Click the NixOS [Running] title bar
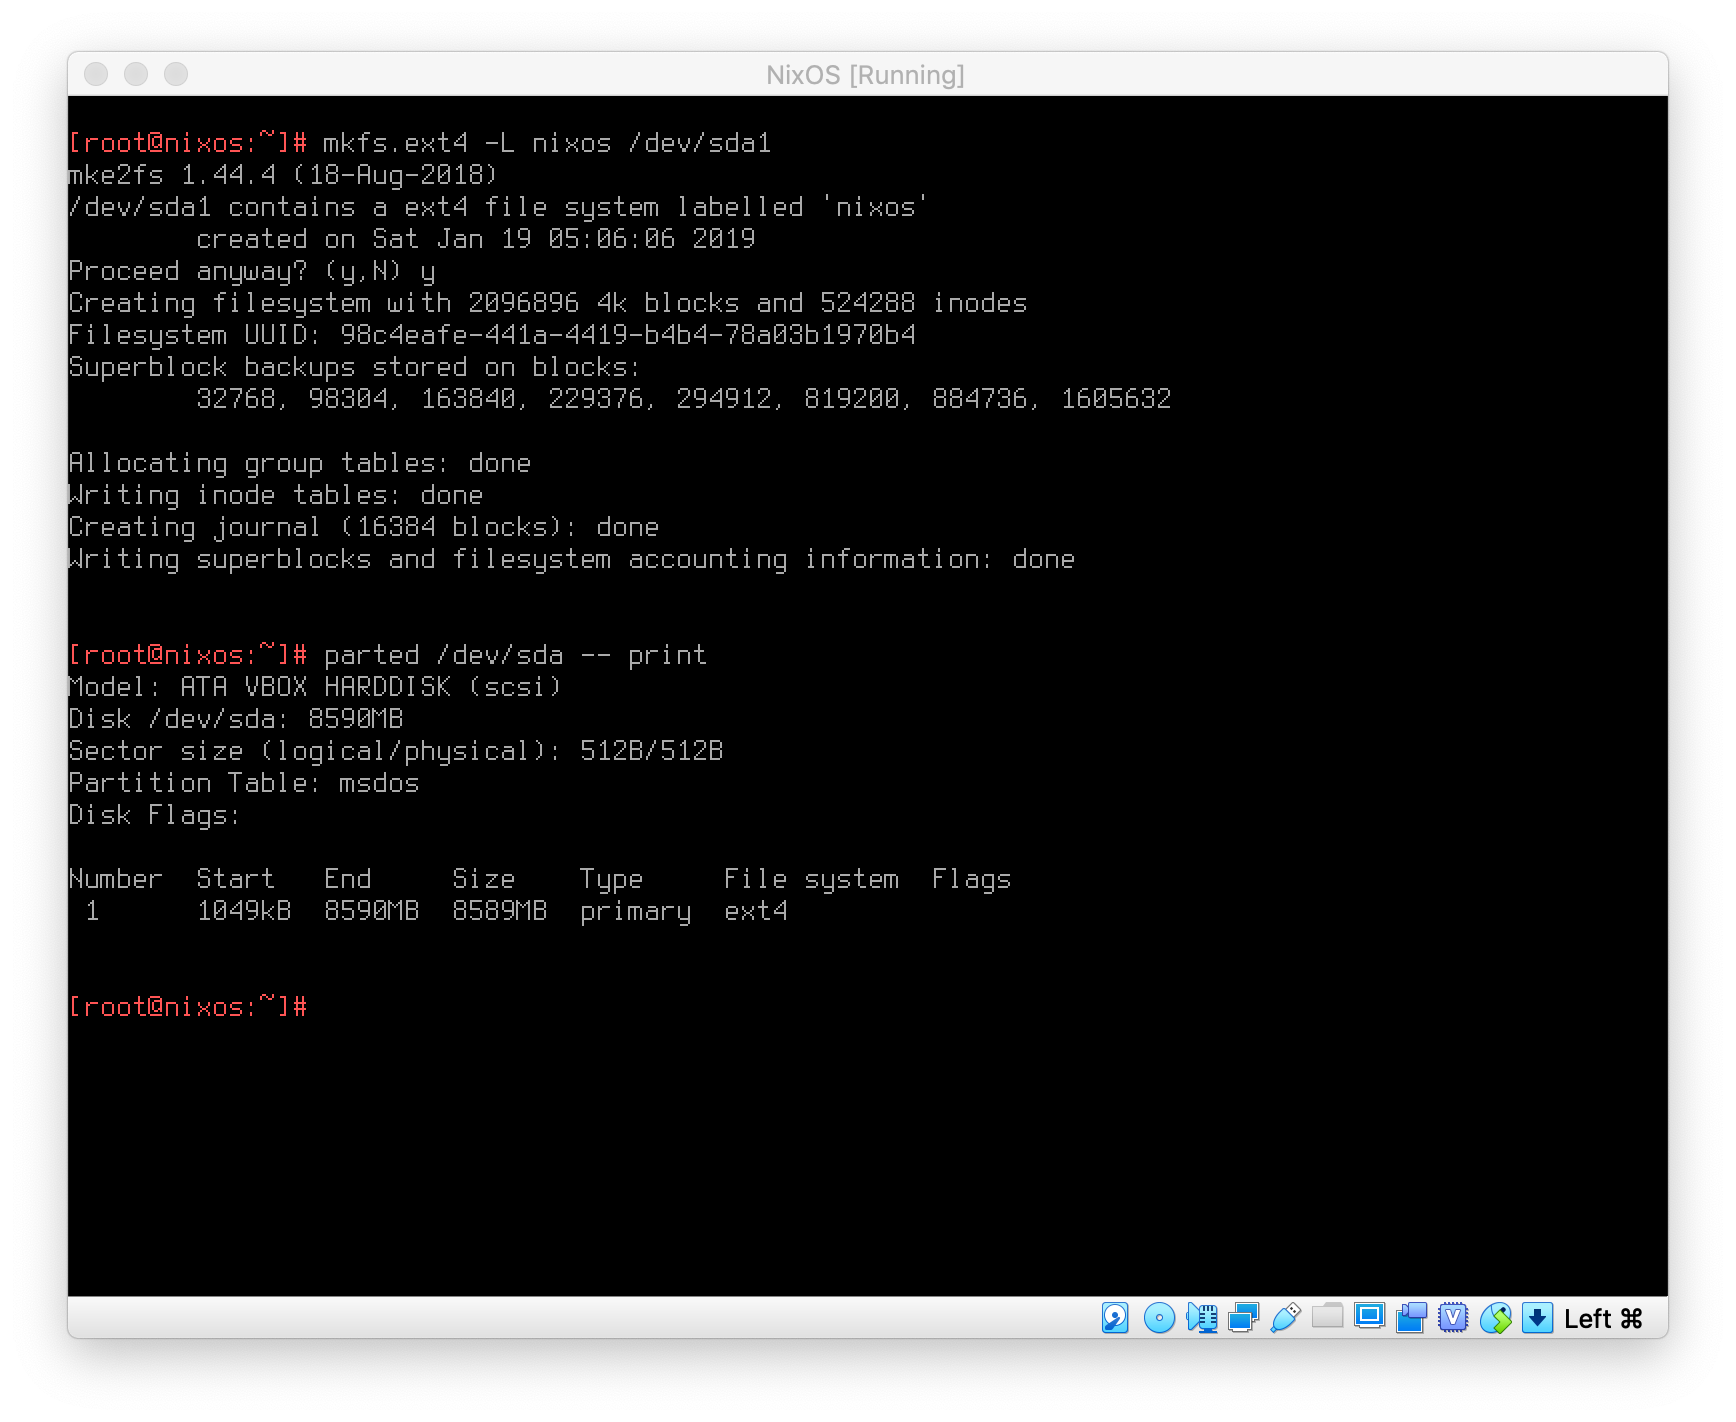 [866, 75]
